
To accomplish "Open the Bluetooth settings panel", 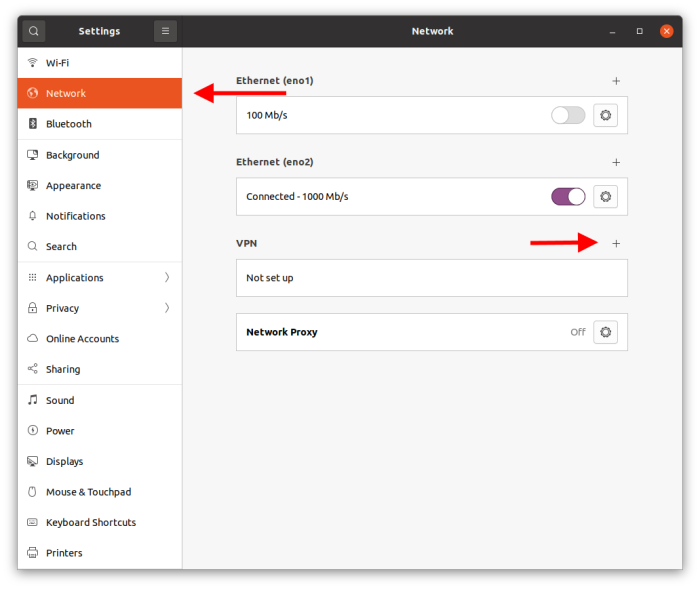I will point(68,124).
